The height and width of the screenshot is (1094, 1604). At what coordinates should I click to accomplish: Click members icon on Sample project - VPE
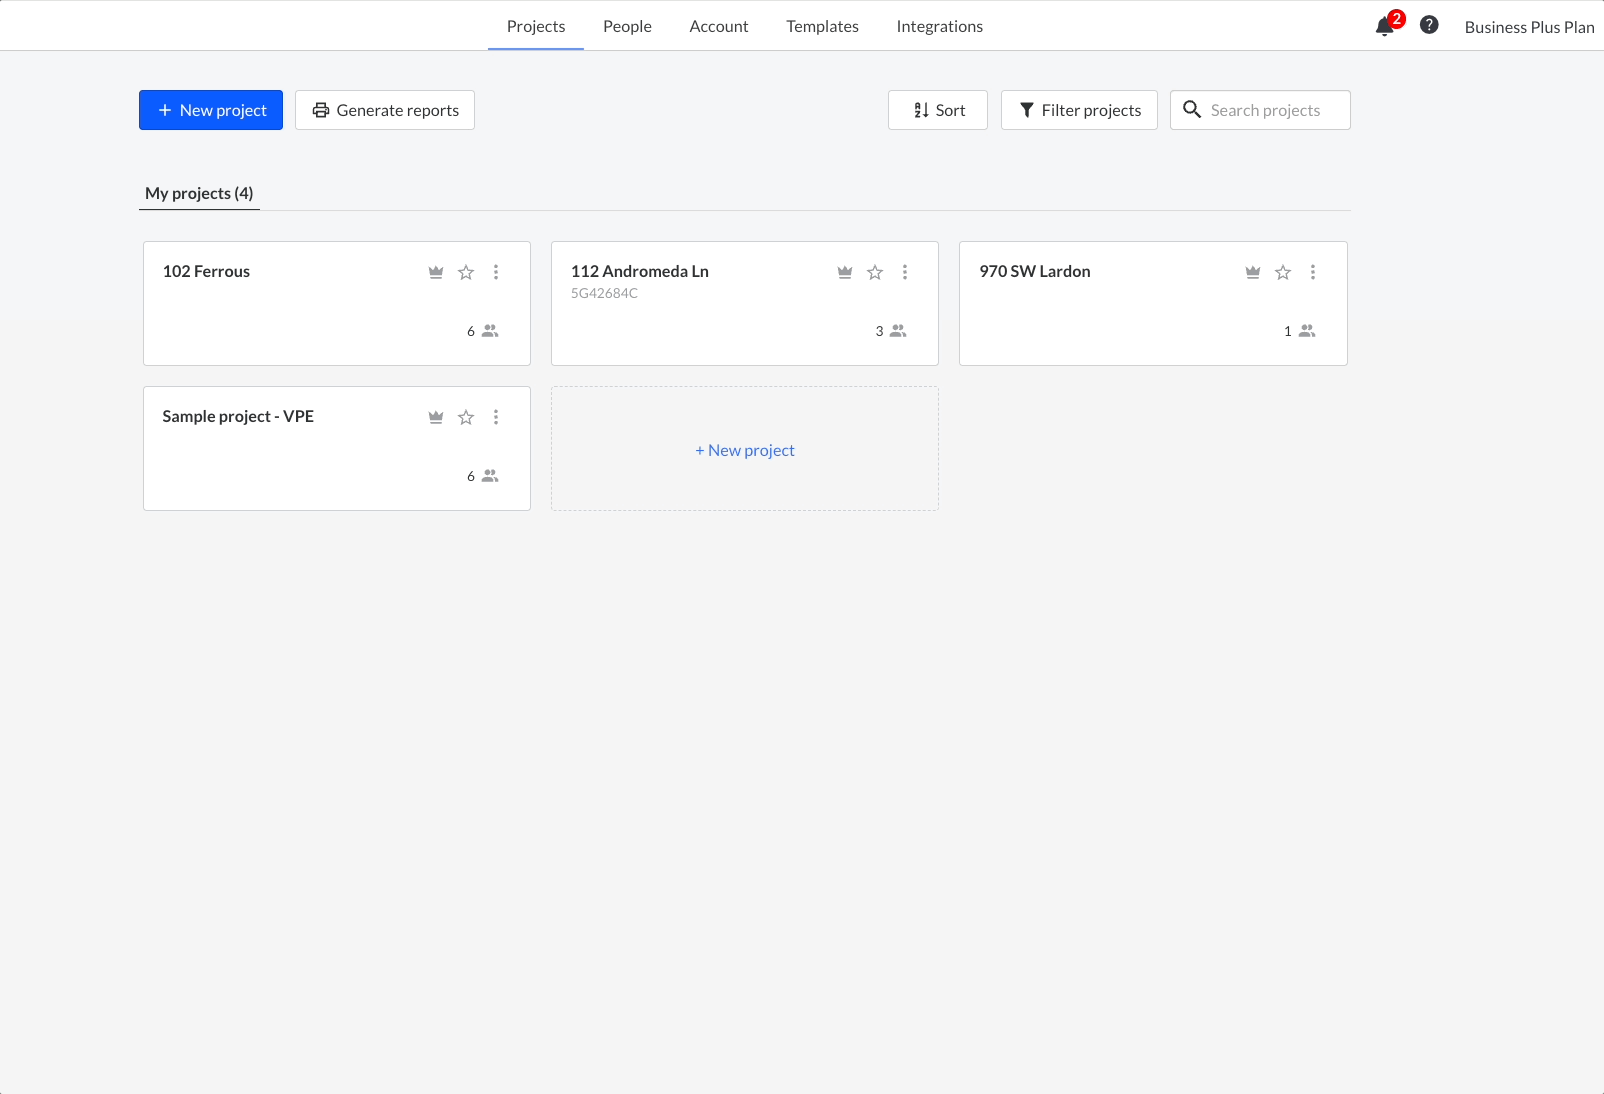click(490, 476)
